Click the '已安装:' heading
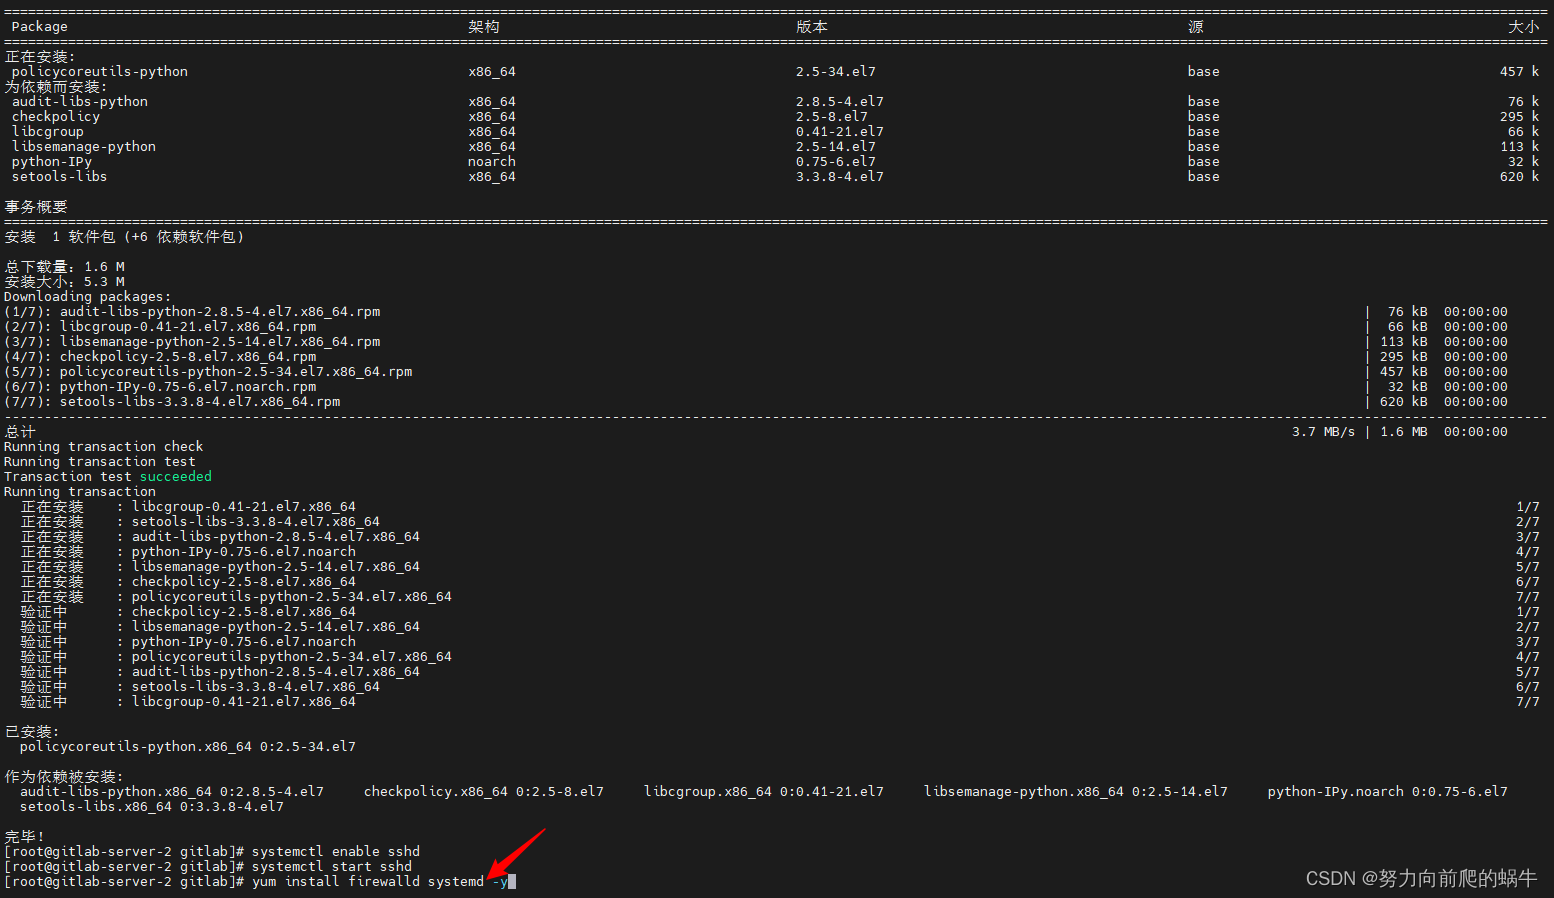The image size is (1554, 898). [x=32, y=732]
